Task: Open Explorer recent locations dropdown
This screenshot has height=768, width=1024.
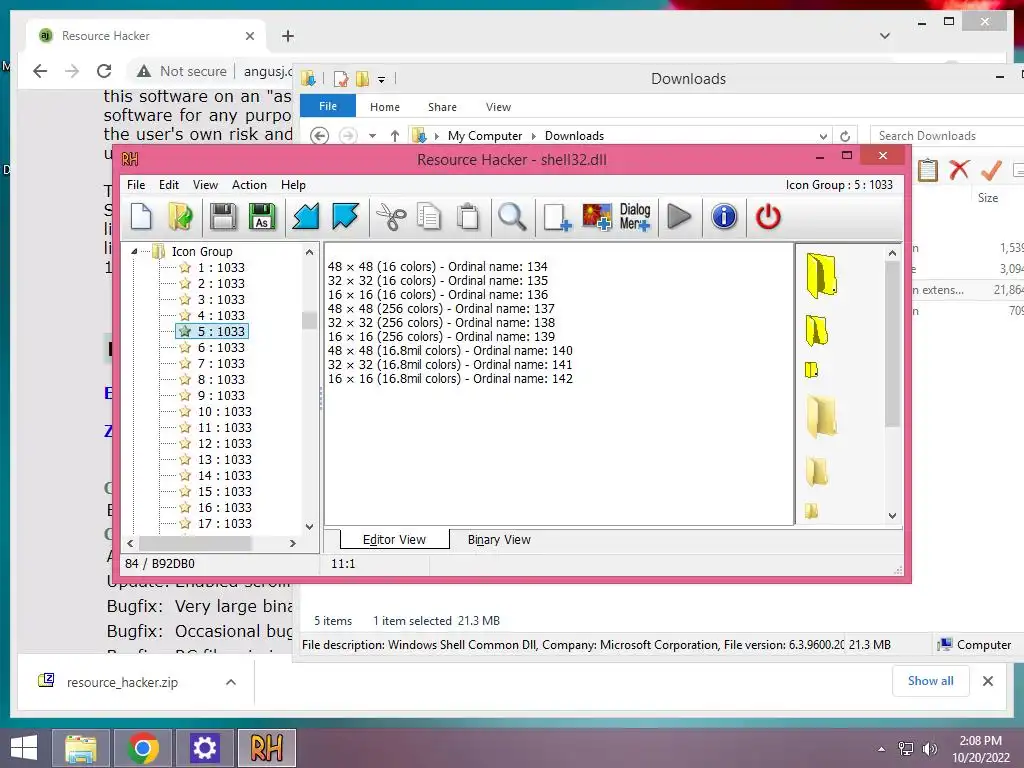Action: click(x=372, y=136)
